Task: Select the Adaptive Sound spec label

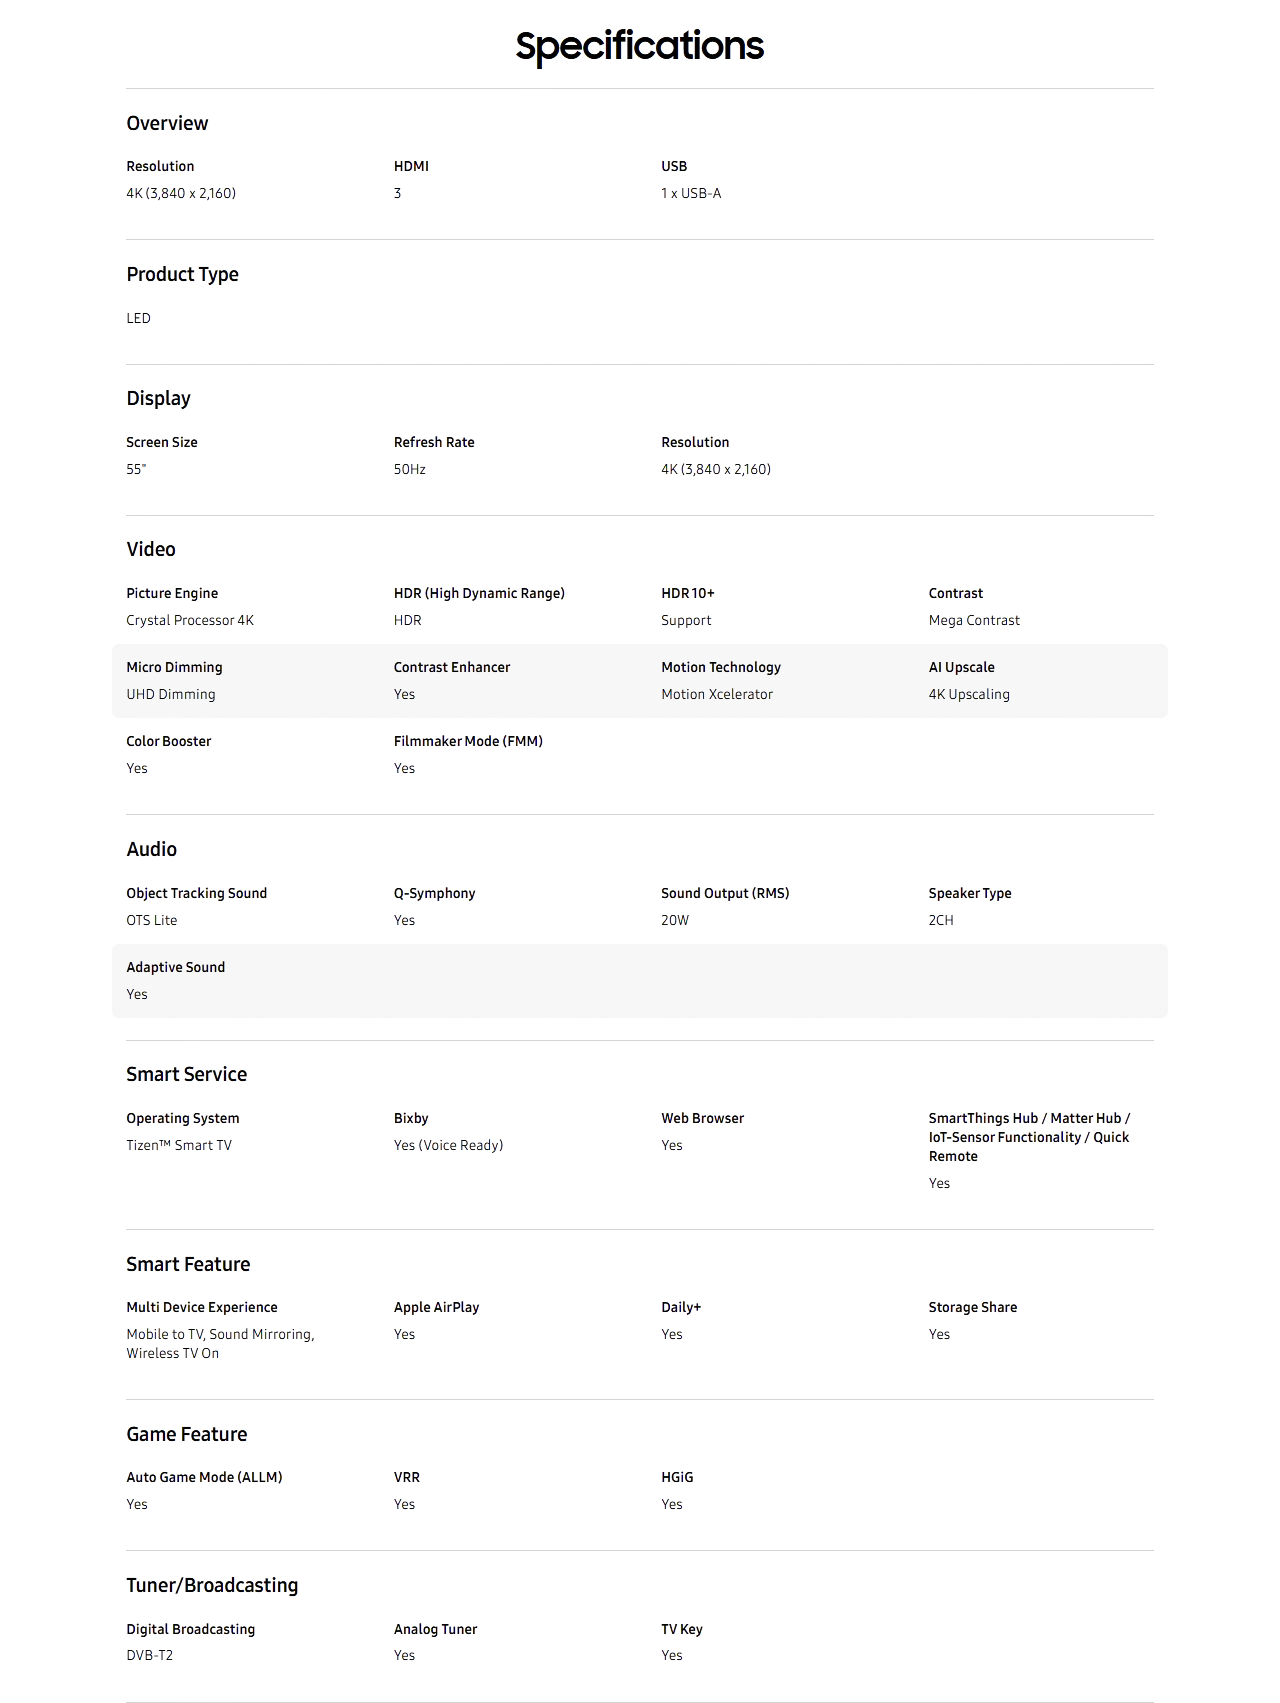Action: tap(175, 967)
